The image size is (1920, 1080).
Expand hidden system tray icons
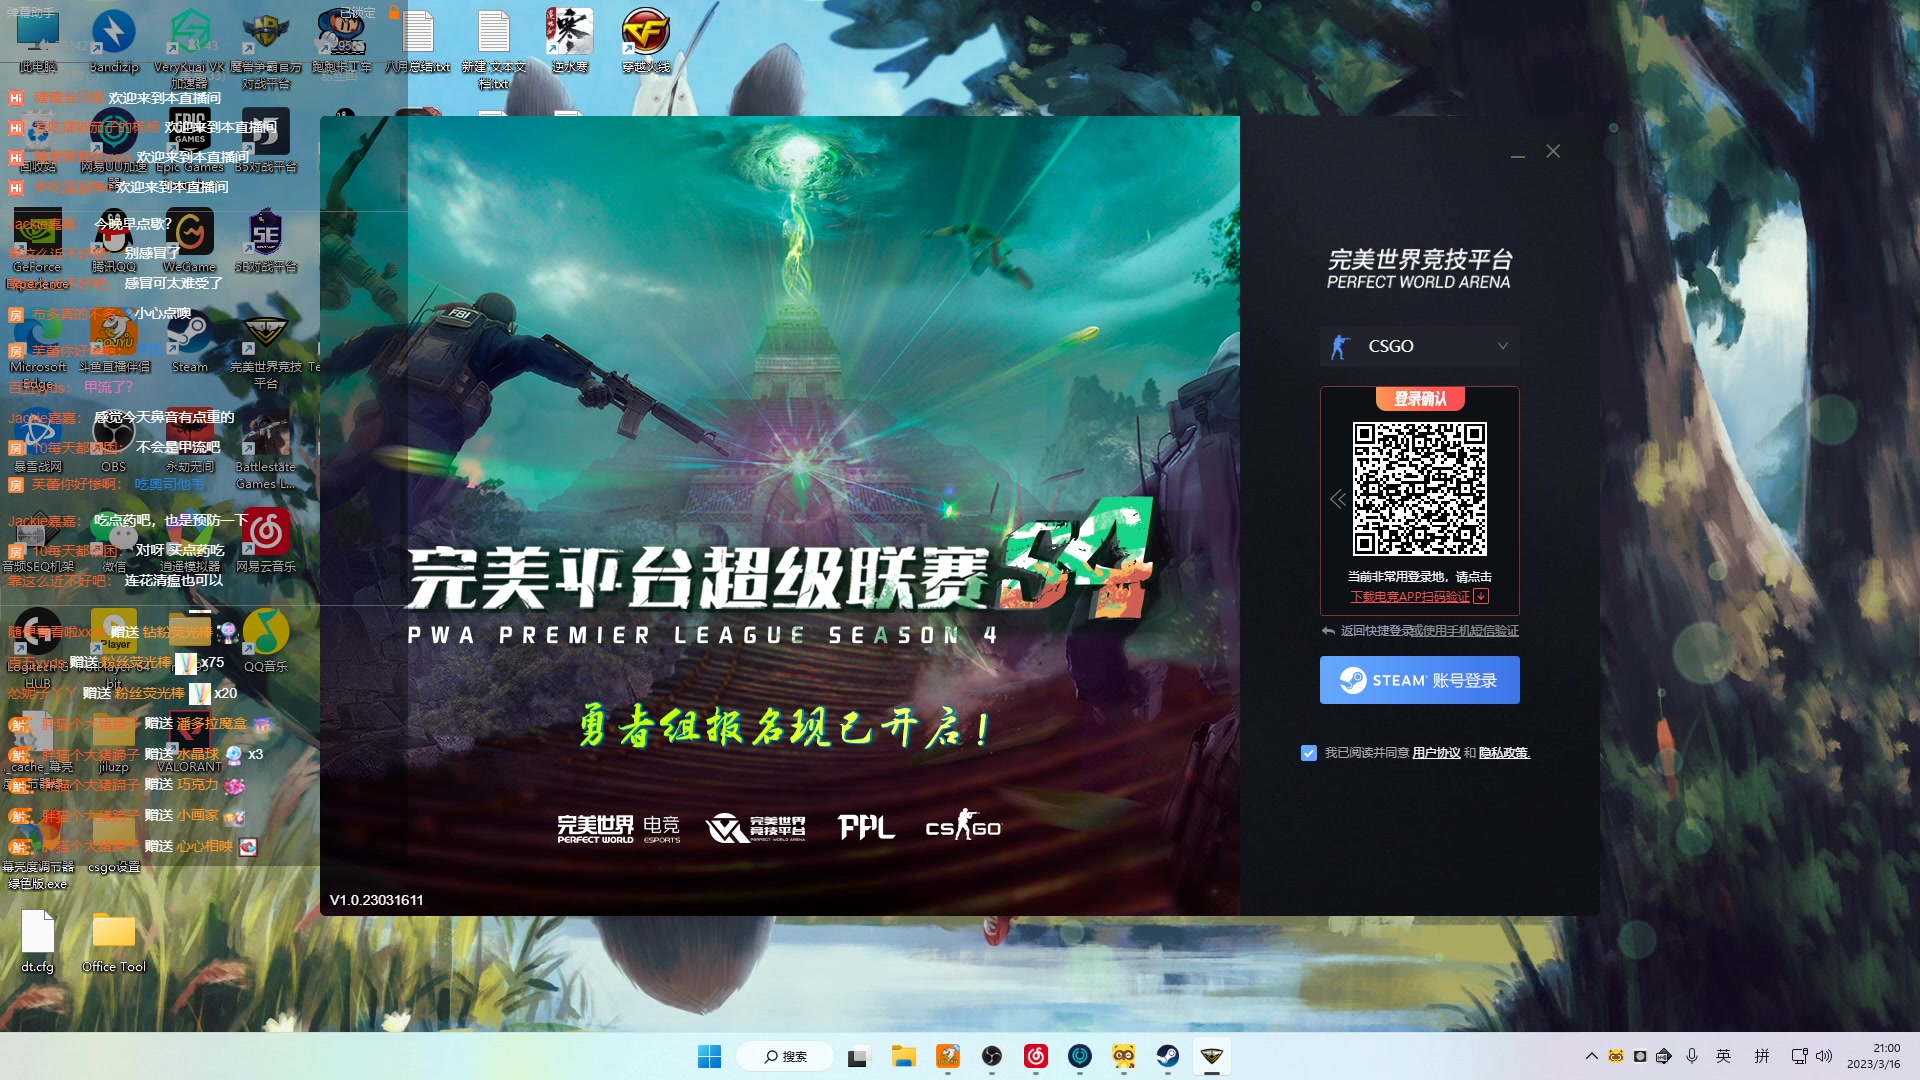1591,1056
